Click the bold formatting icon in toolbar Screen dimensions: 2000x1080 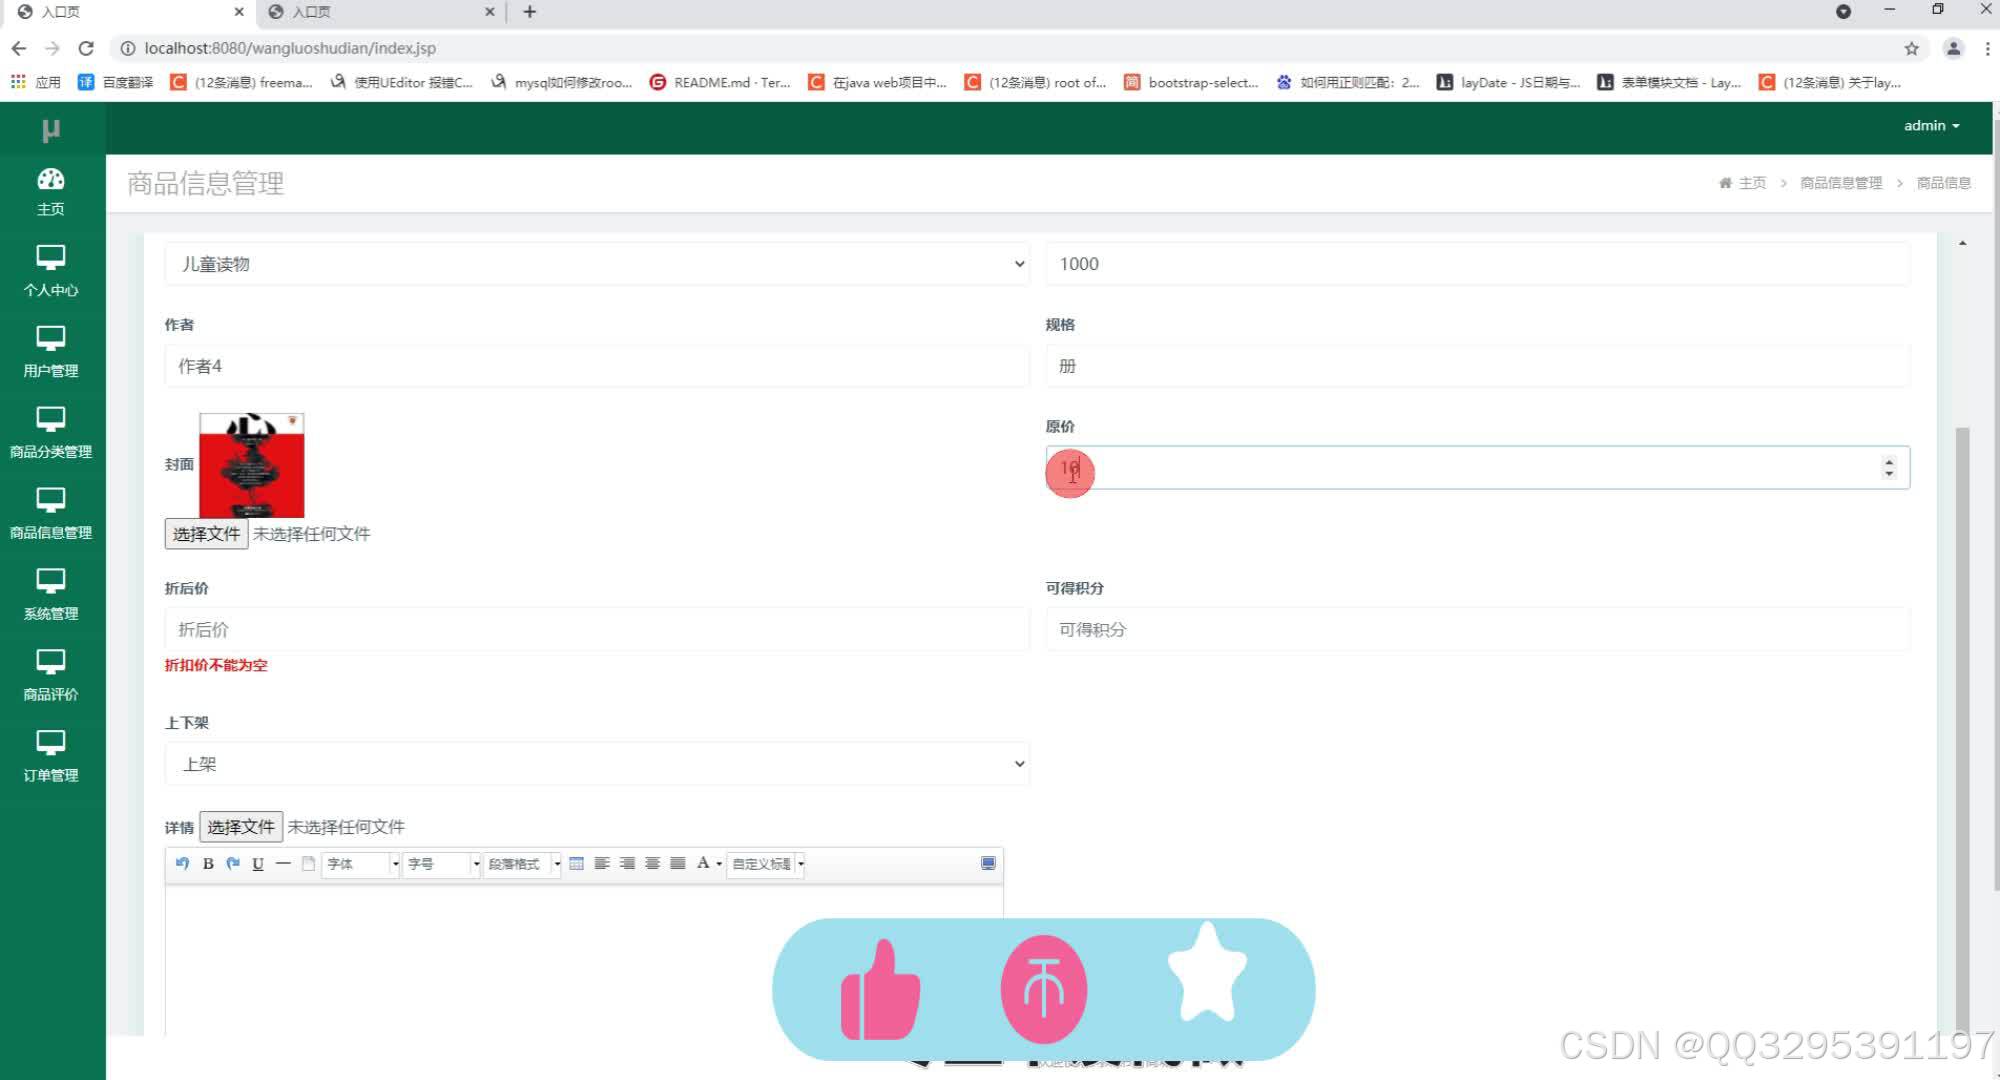coord(209,863)
